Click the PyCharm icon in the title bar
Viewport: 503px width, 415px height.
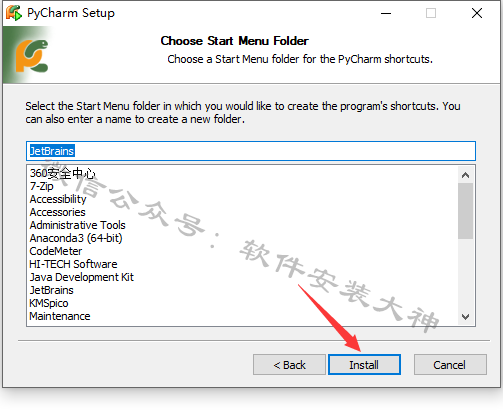(x=14, y=13)
